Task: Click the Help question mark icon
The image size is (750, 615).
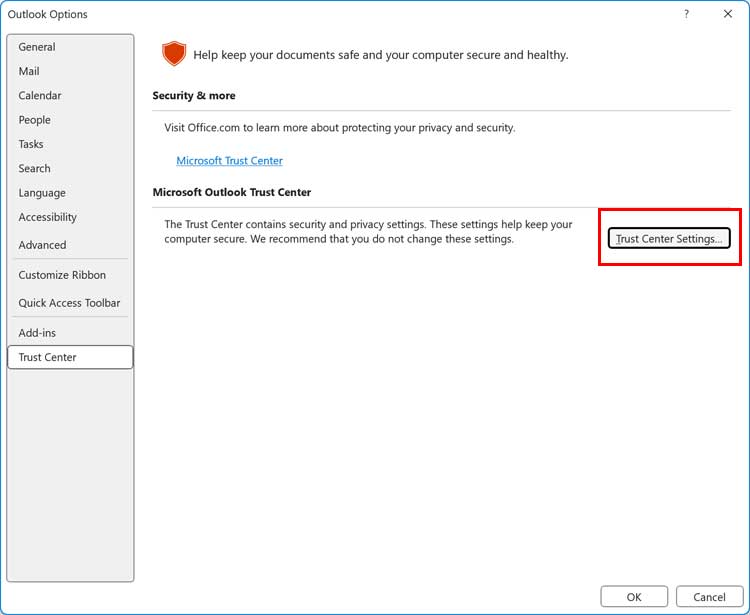Action: 686,14
